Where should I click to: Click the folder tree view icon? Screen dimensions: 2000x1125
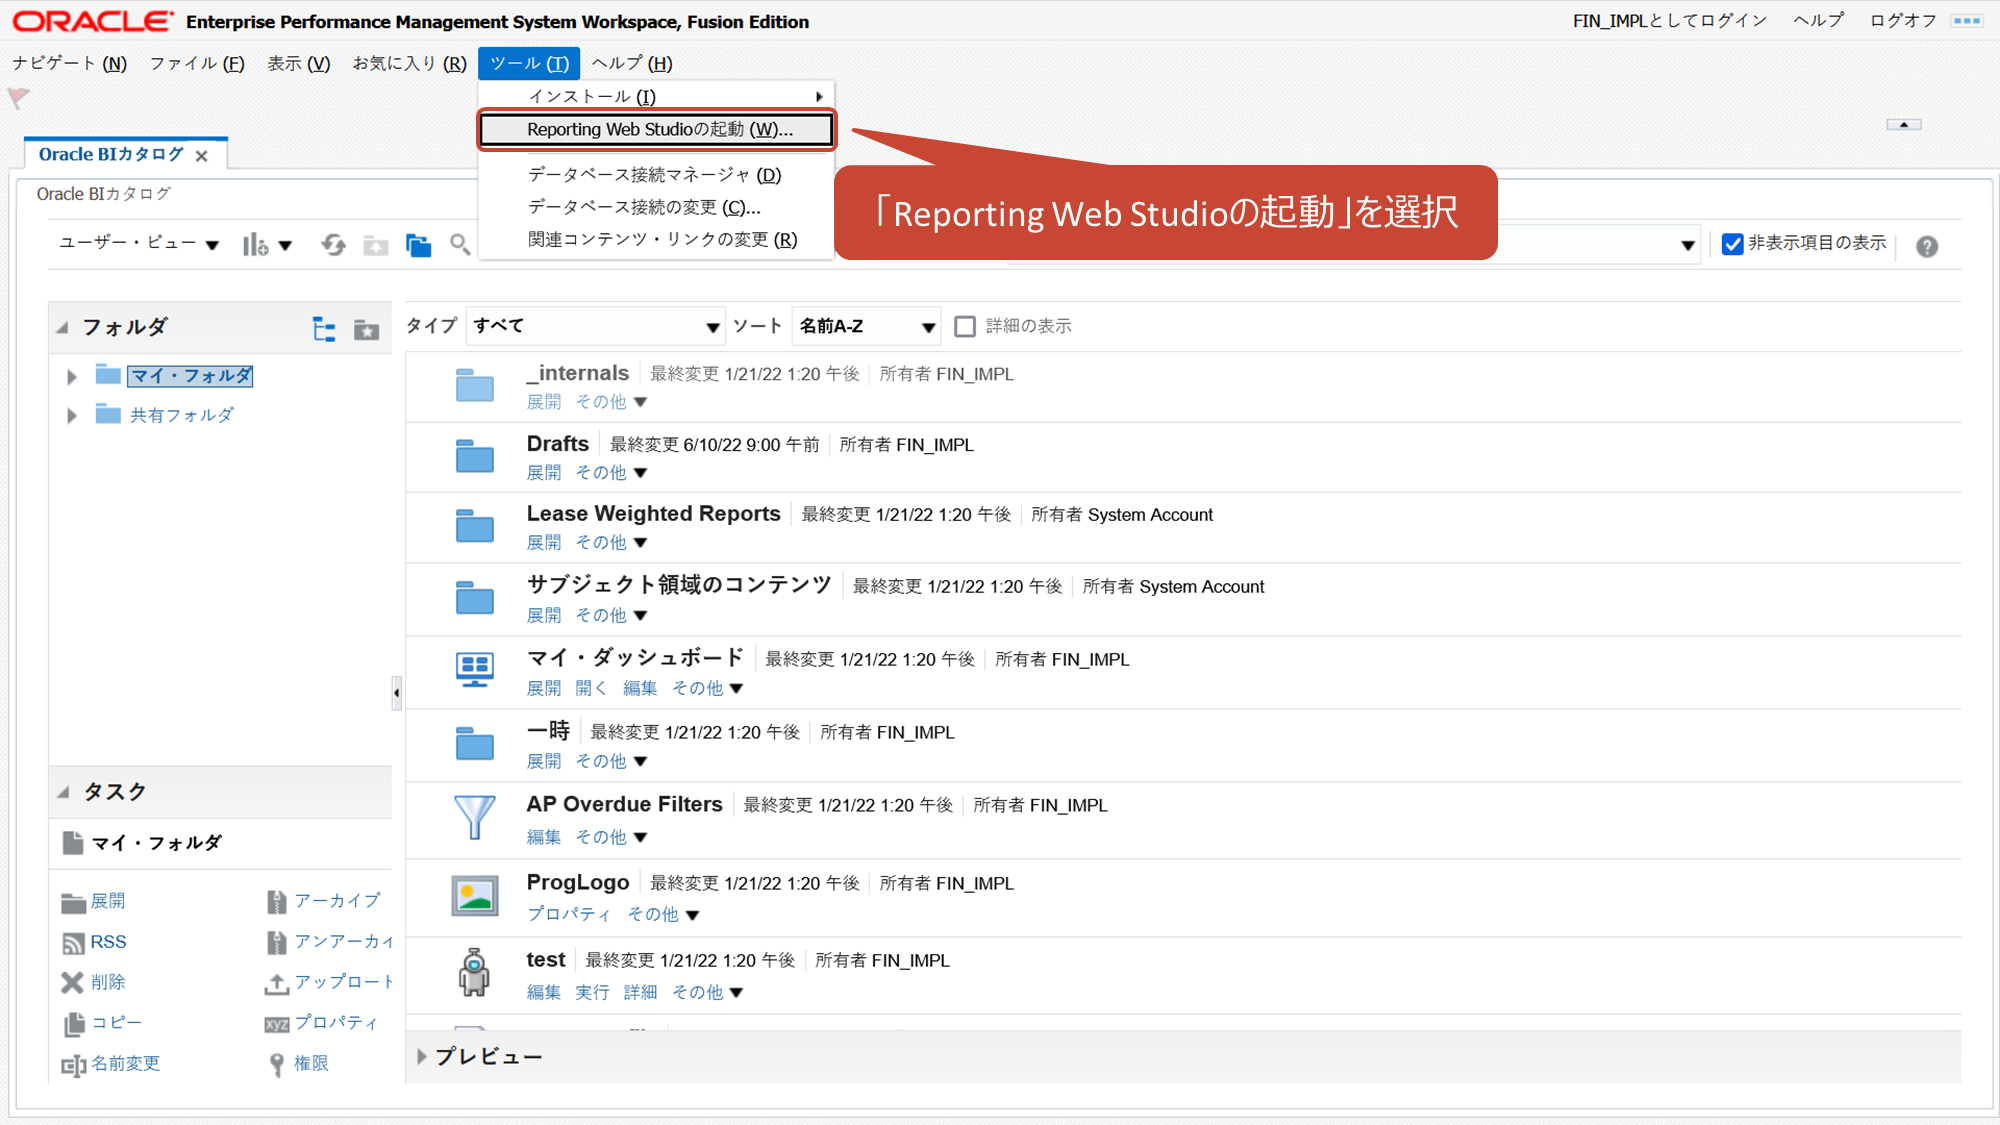324,329
